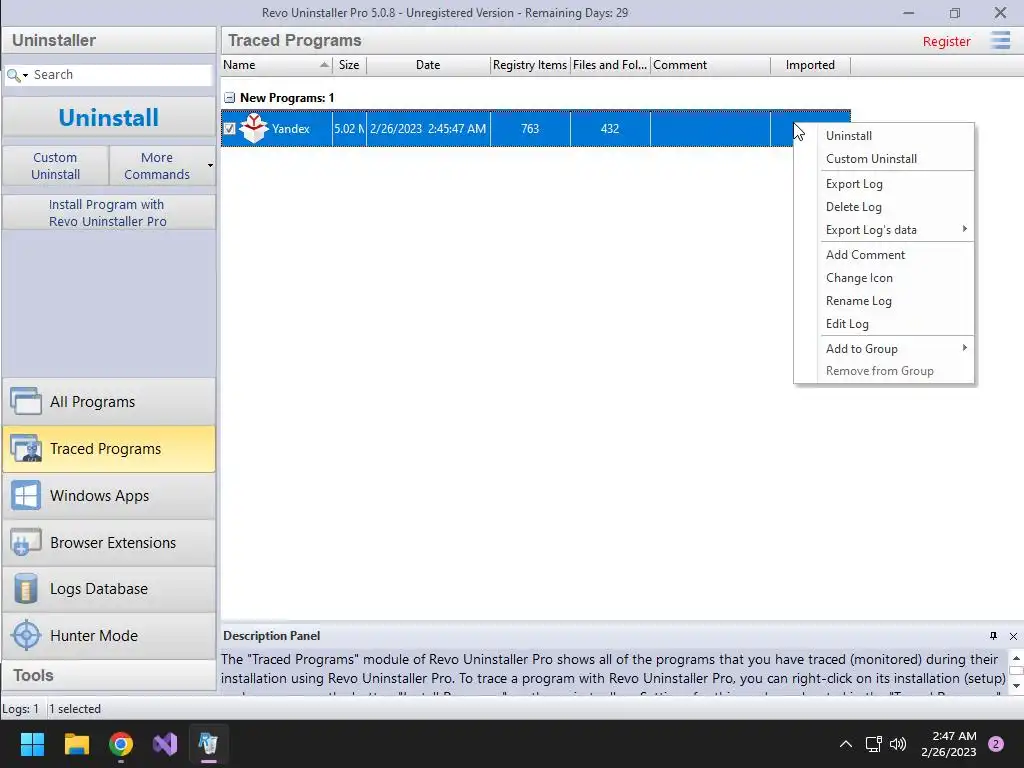This screenshot has width=1024, height=768.
Task: Click the Custom Uninstall sidebar button
Action: pyautogui.click(x=56, y=166)
